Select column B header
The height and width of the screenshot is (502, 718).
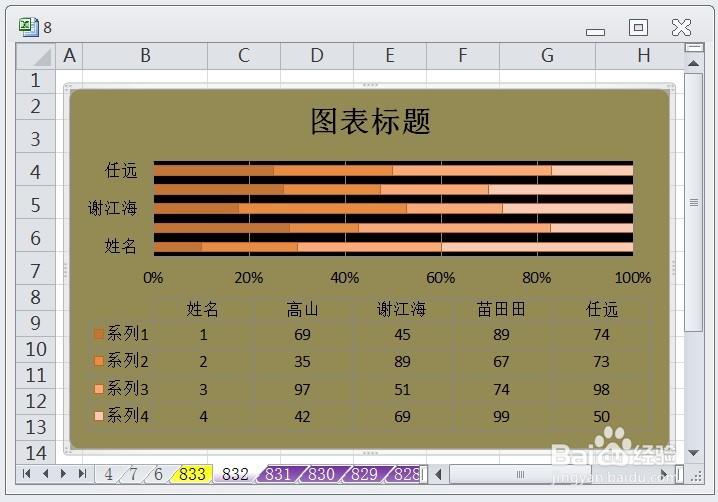click(x=145, y=56)
